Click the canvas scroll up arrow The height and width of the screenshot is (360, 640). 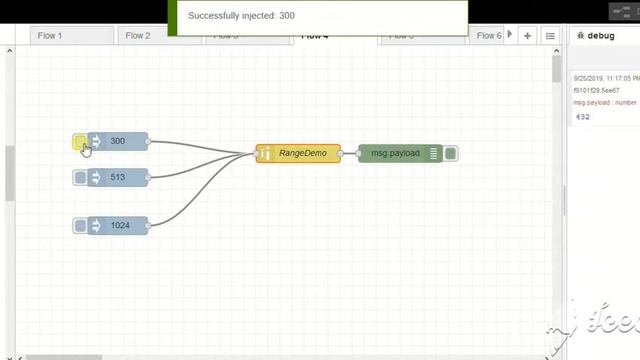pos(556,51)
